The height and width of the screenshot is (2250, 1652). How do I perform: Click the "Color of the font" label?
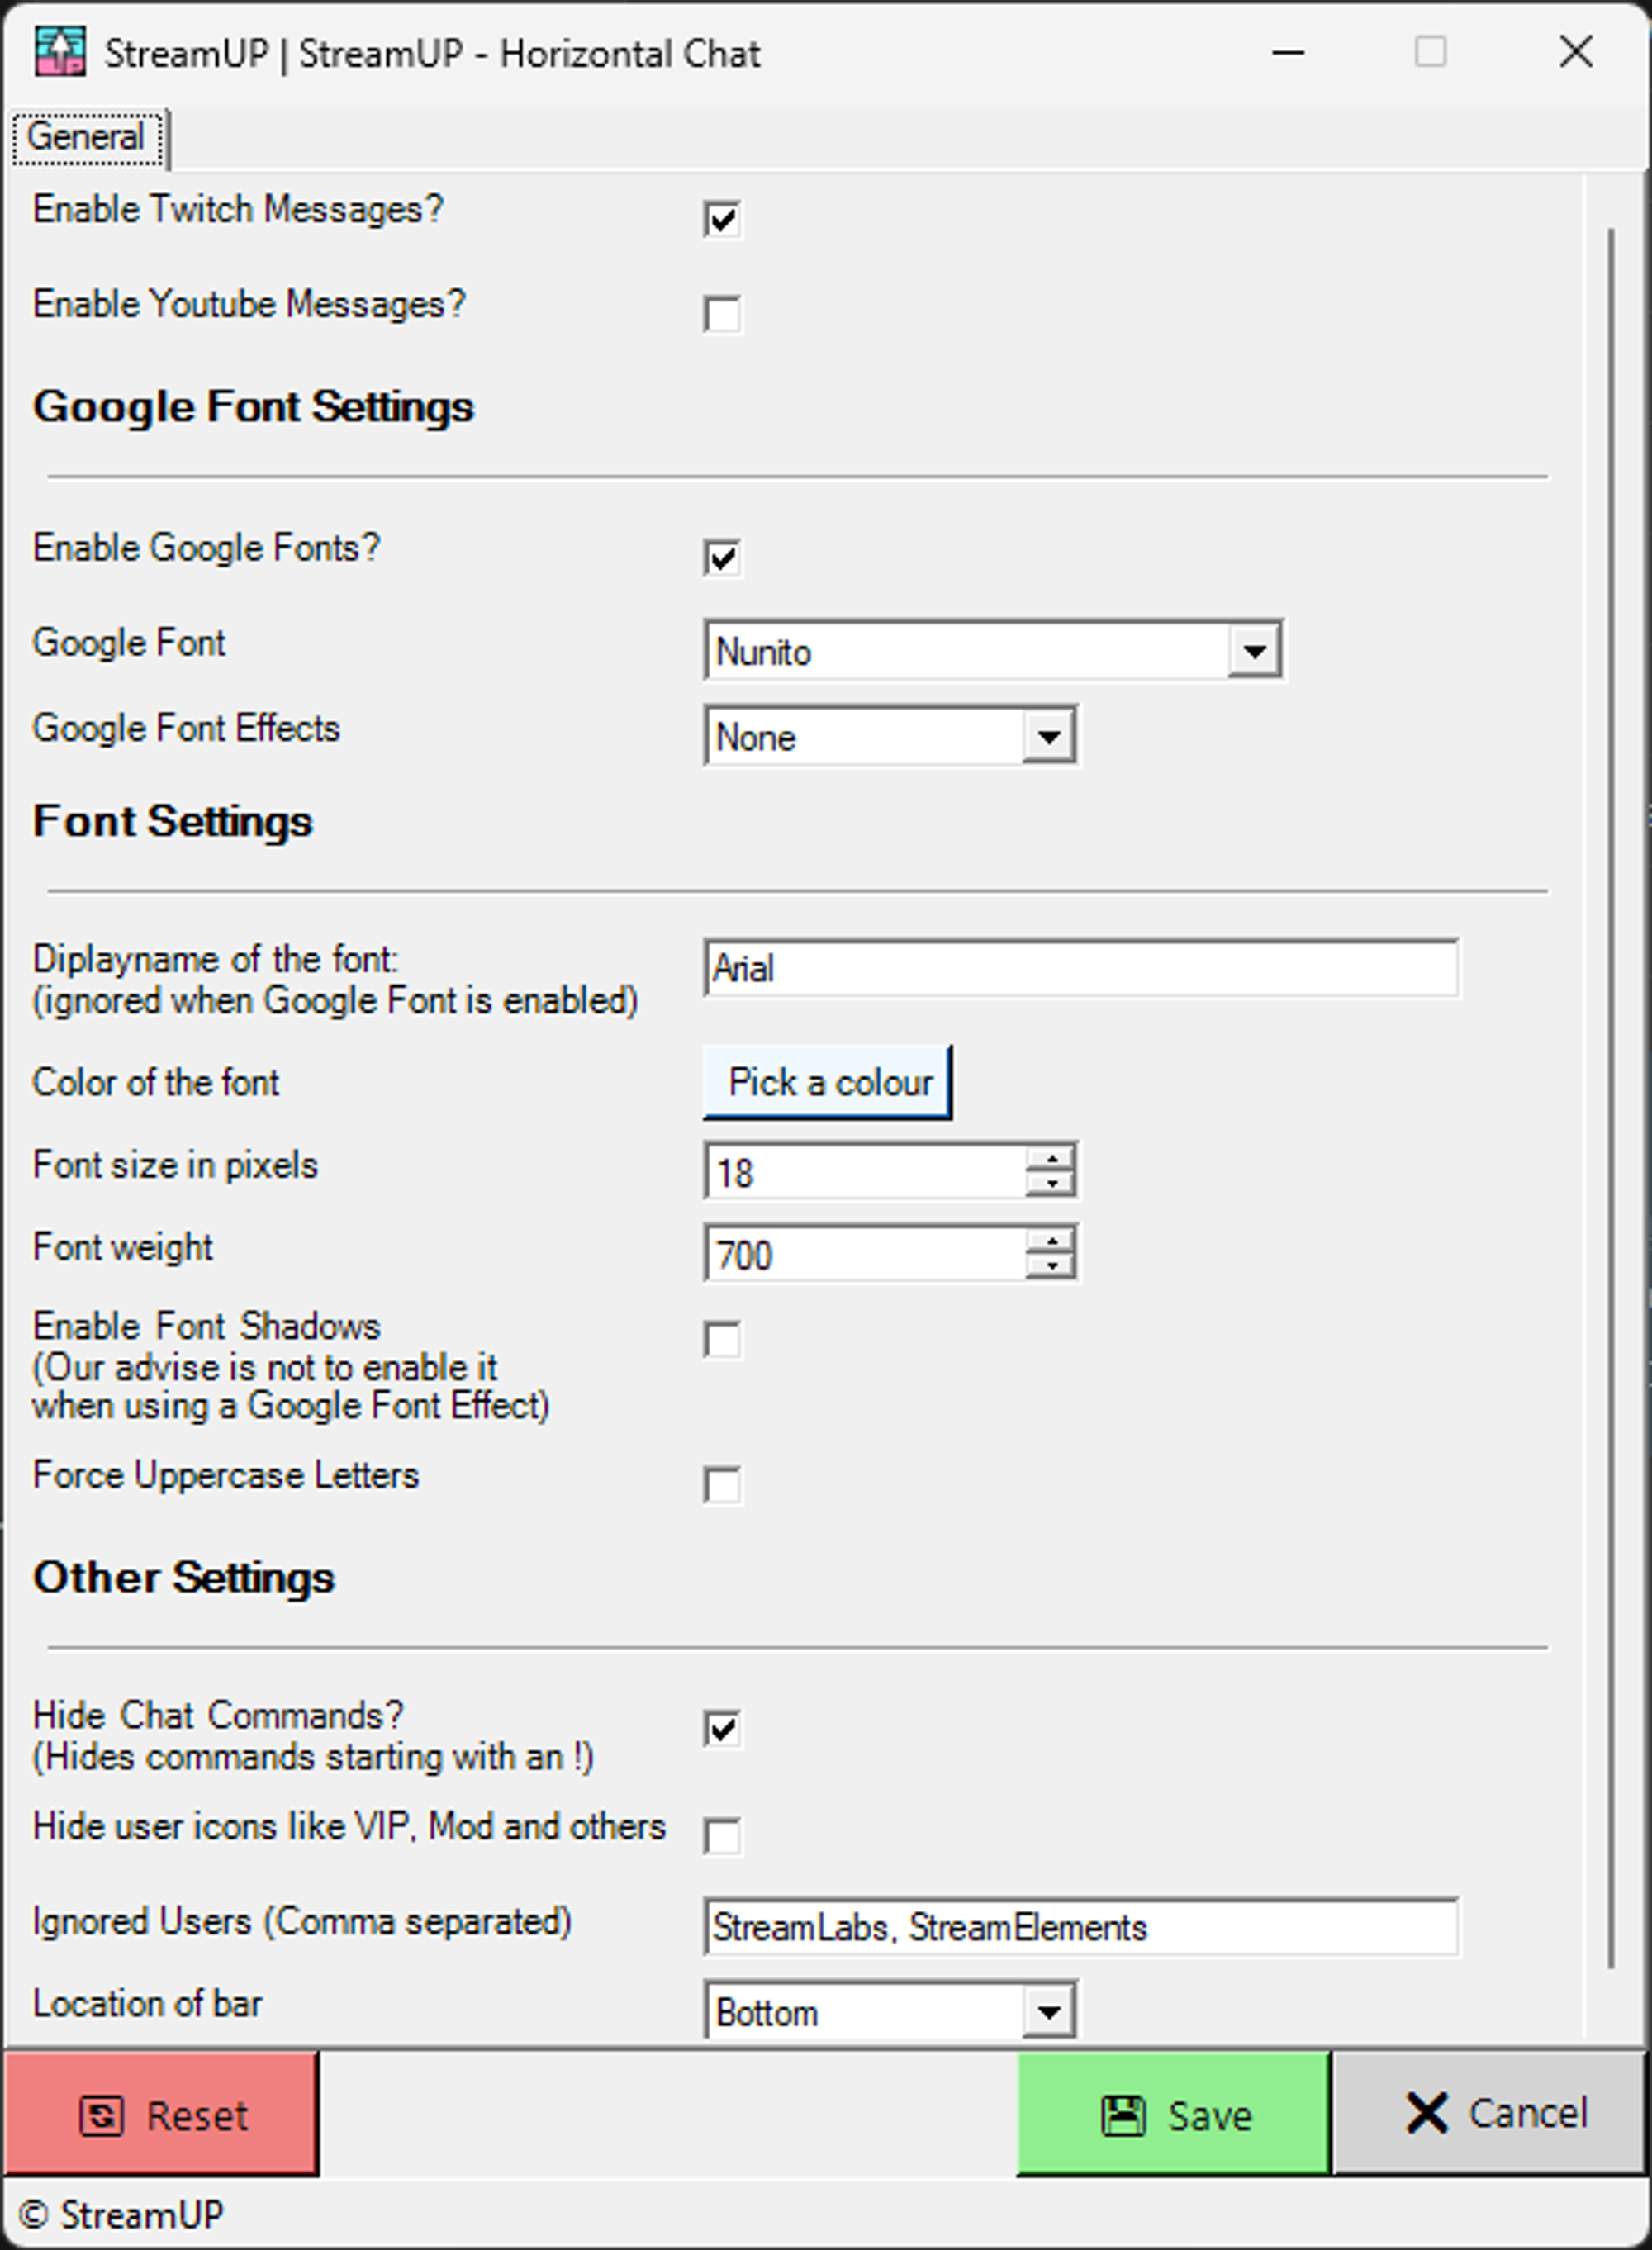[156, 1083]
